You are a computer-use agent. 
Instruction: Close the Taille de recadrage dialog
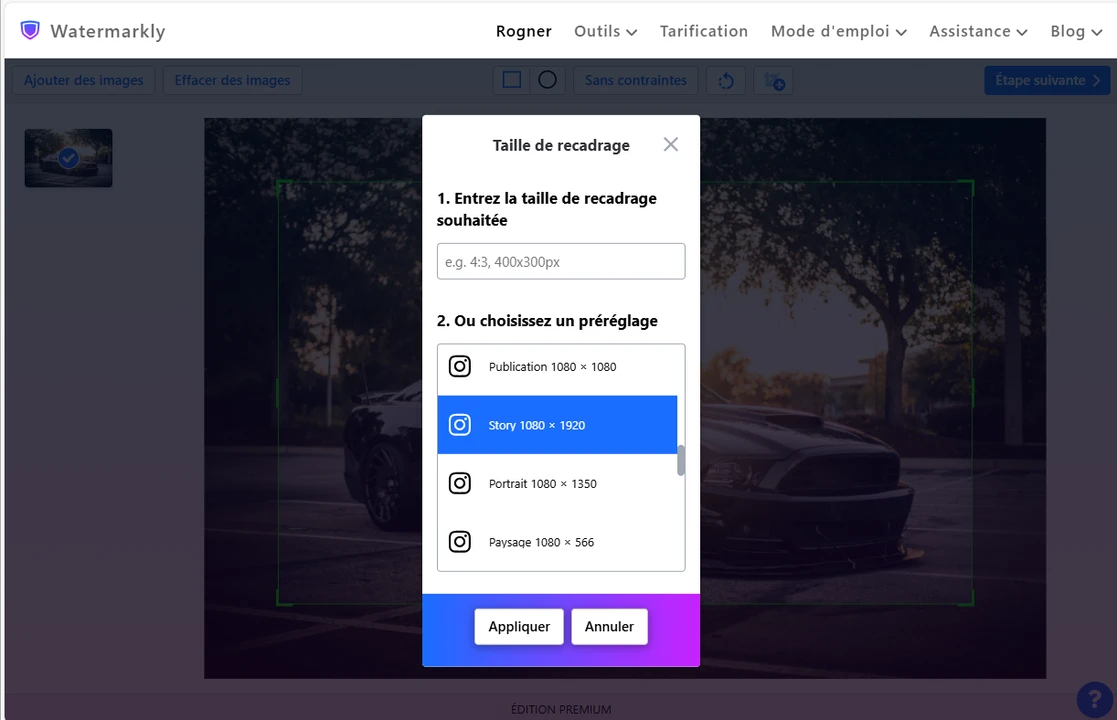tap(670, 145)
